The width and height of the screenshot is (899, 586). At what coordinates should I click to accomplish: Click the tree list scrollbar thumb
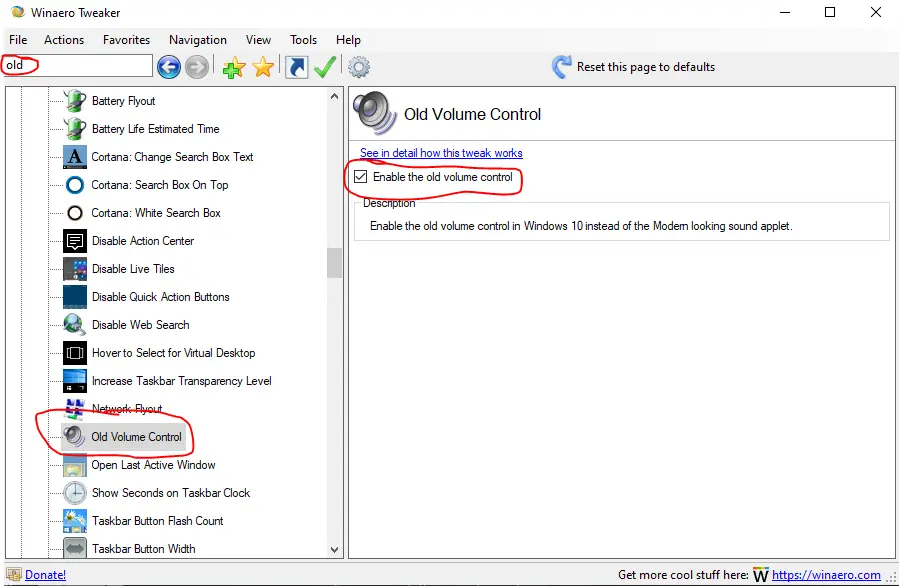click(x=334, y=263)
